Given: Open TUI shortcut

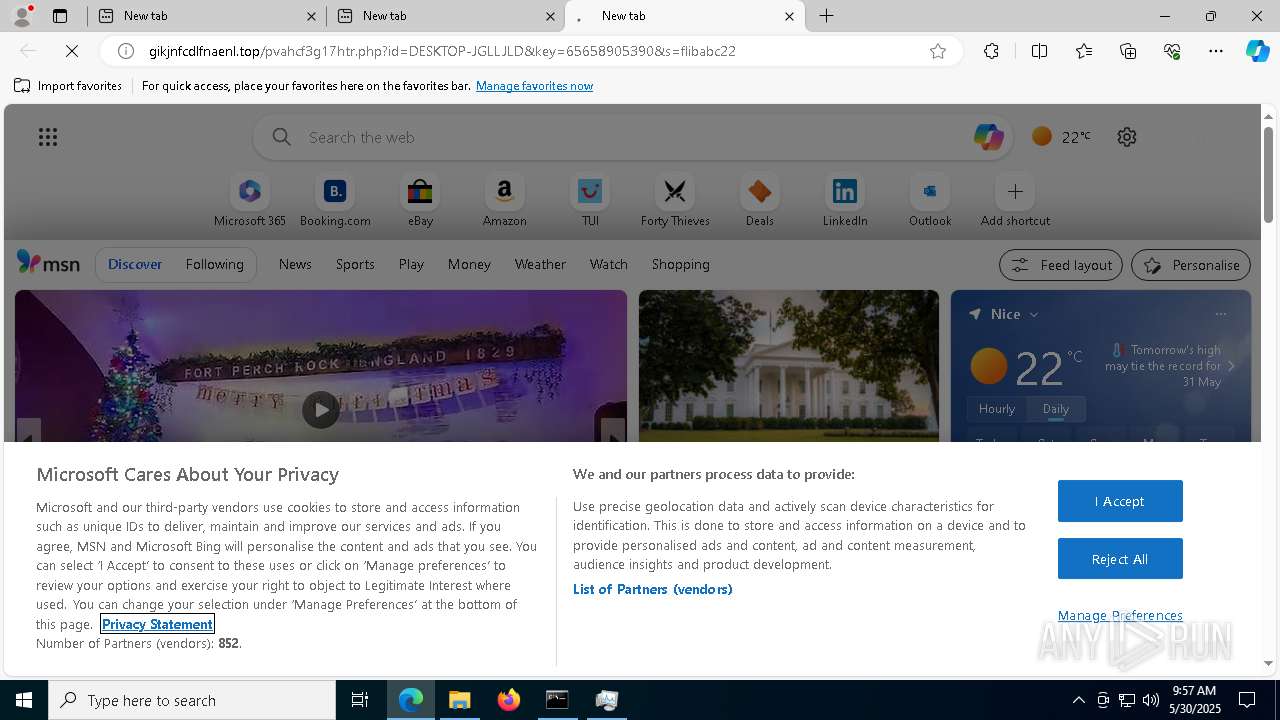Looking at the screenshot, I should 590,201.
